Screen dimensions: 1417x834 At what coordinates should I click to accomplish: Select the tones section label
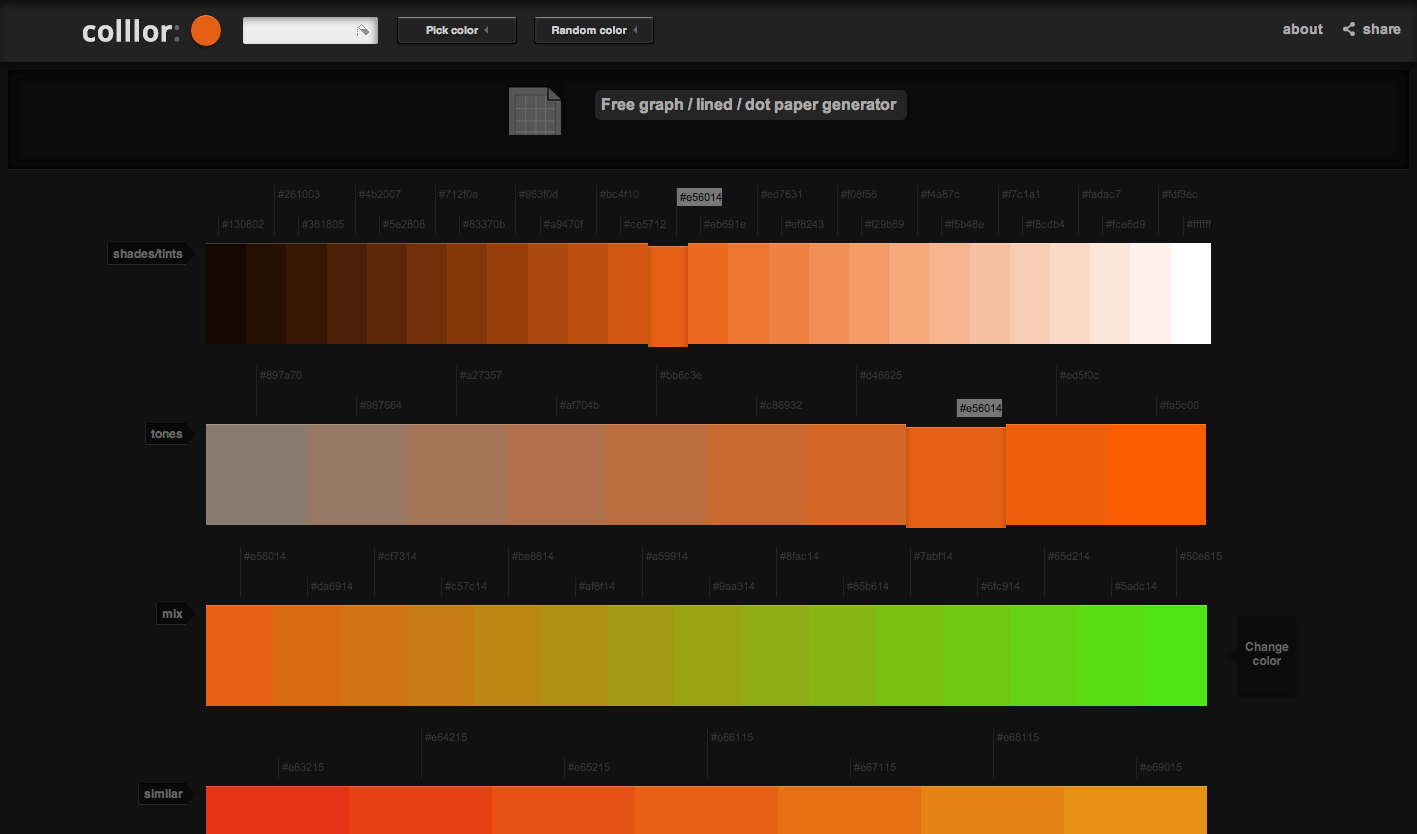(x=166, y=433)
